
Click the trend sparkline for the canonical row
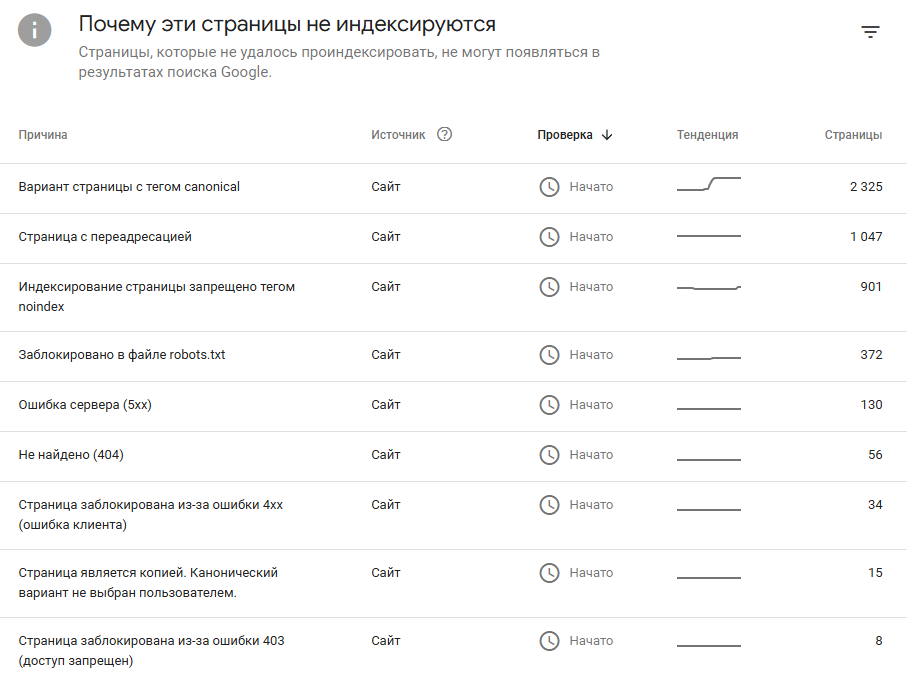coord(709,184)
